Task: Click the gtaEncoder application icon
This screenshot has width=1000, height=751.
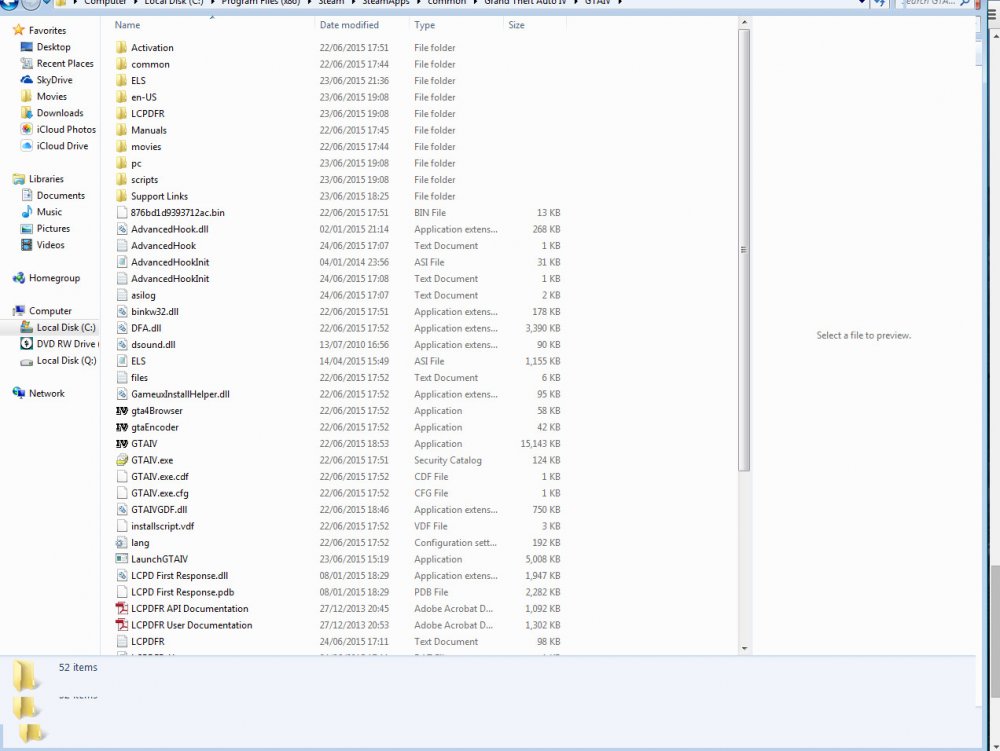Action: coord(122,427)
